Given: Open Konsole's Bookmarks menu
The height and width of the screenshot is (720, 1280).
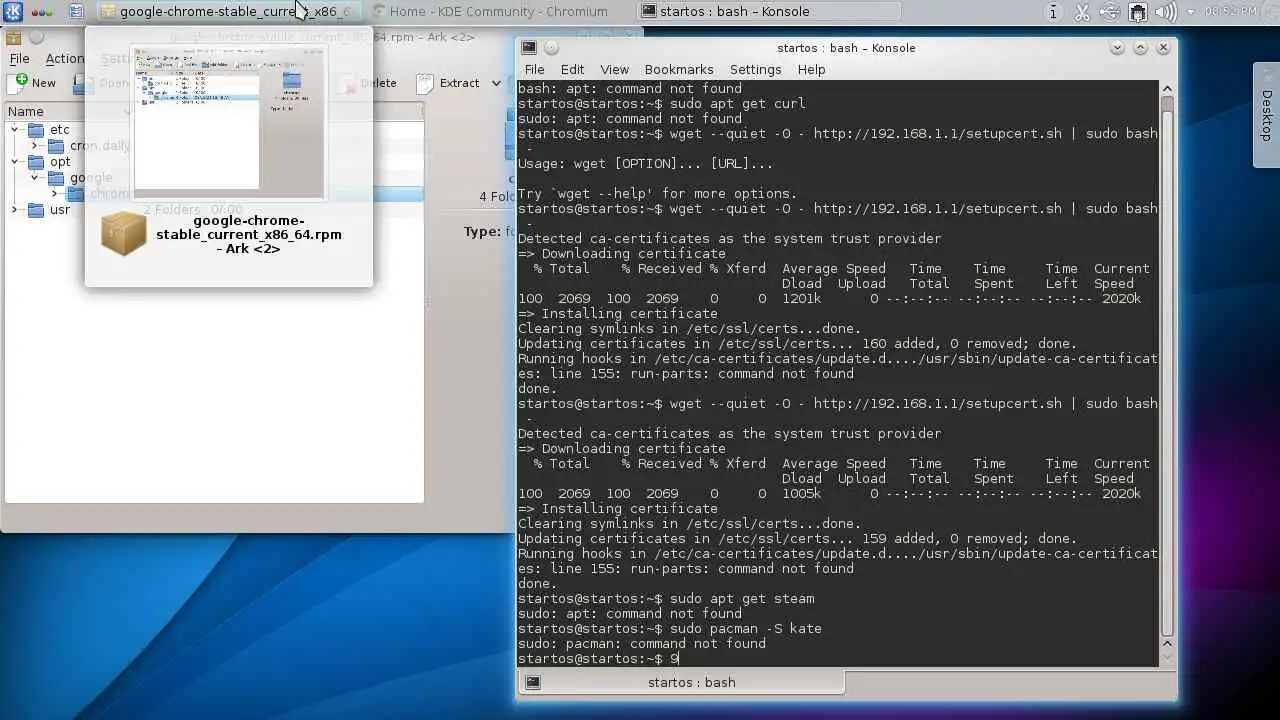Looking at the screenshot, I should pyautogui.click(x=679, y=69).
